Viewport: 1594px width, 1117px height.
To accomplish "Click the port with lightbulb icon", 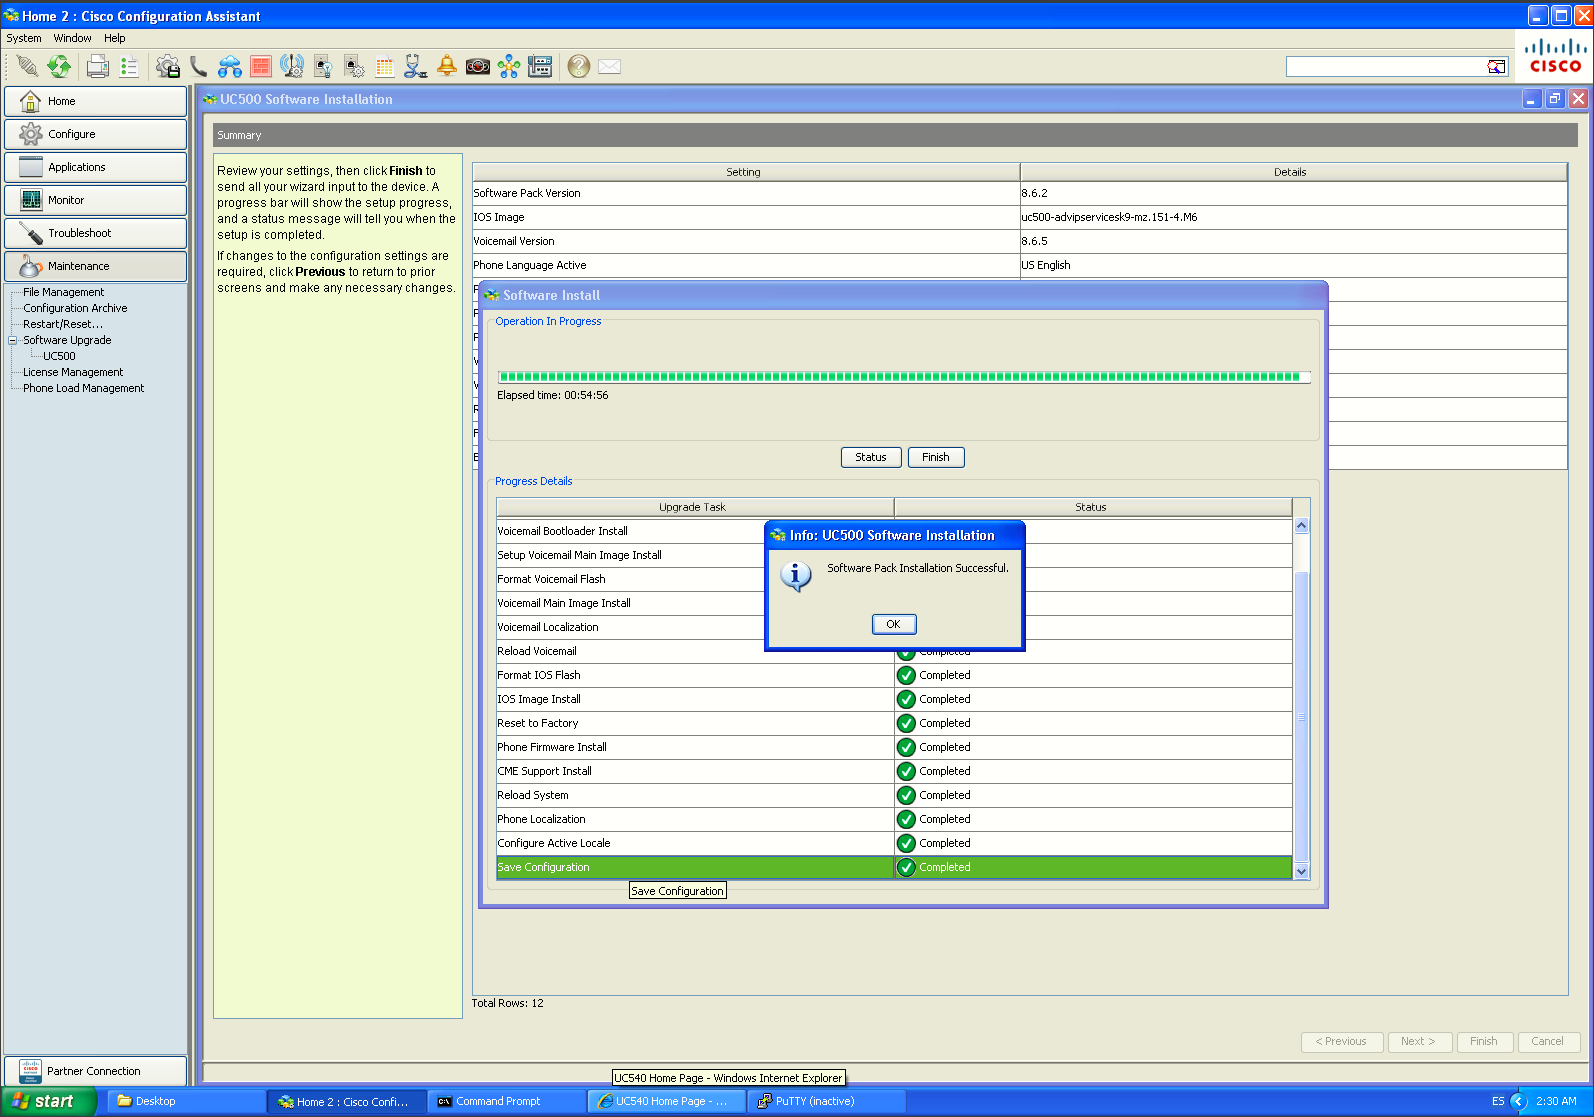I will pos(323,66).
